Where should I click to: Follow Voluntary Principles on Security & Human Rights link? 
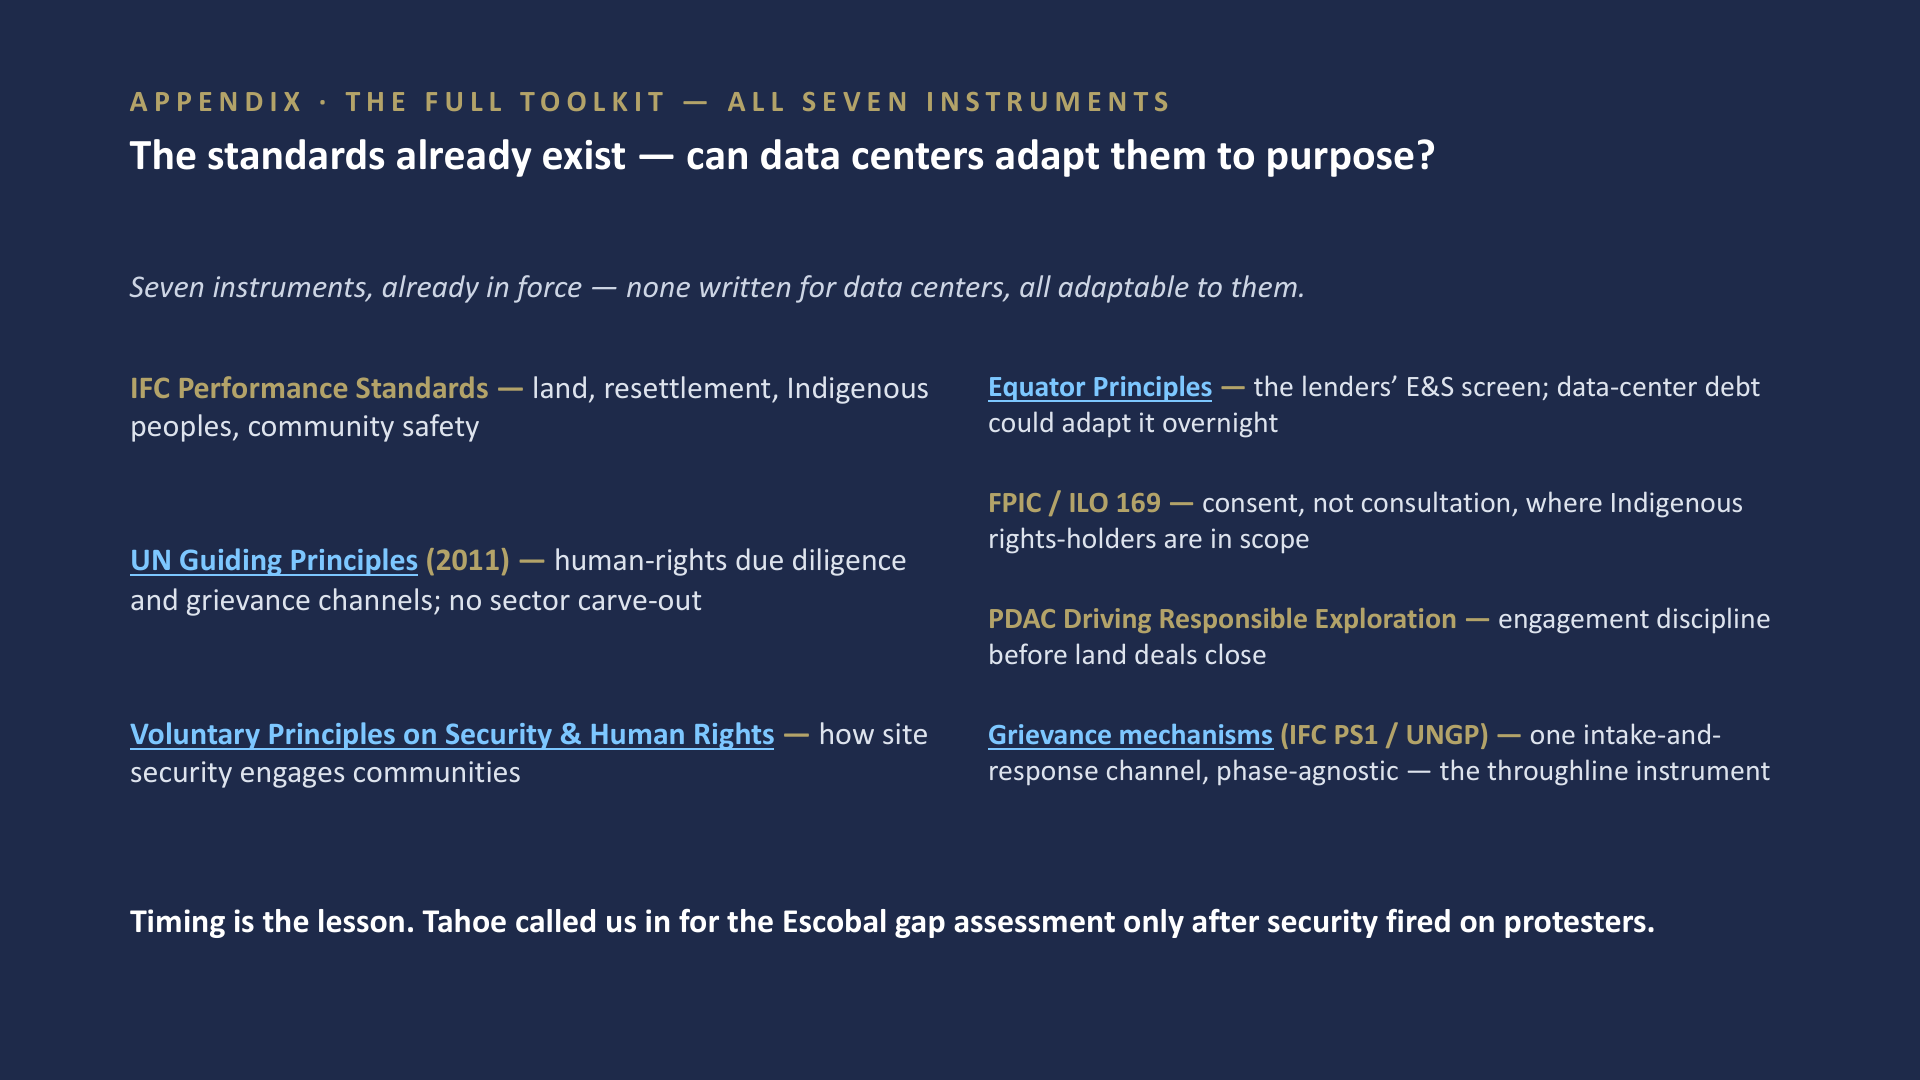tap(452, 734)
